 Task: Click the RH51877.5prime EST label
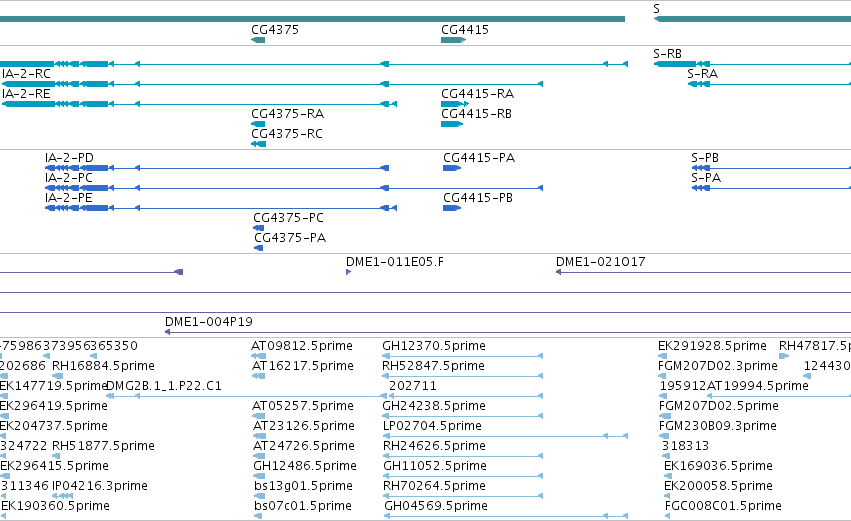tap(103, 446)
